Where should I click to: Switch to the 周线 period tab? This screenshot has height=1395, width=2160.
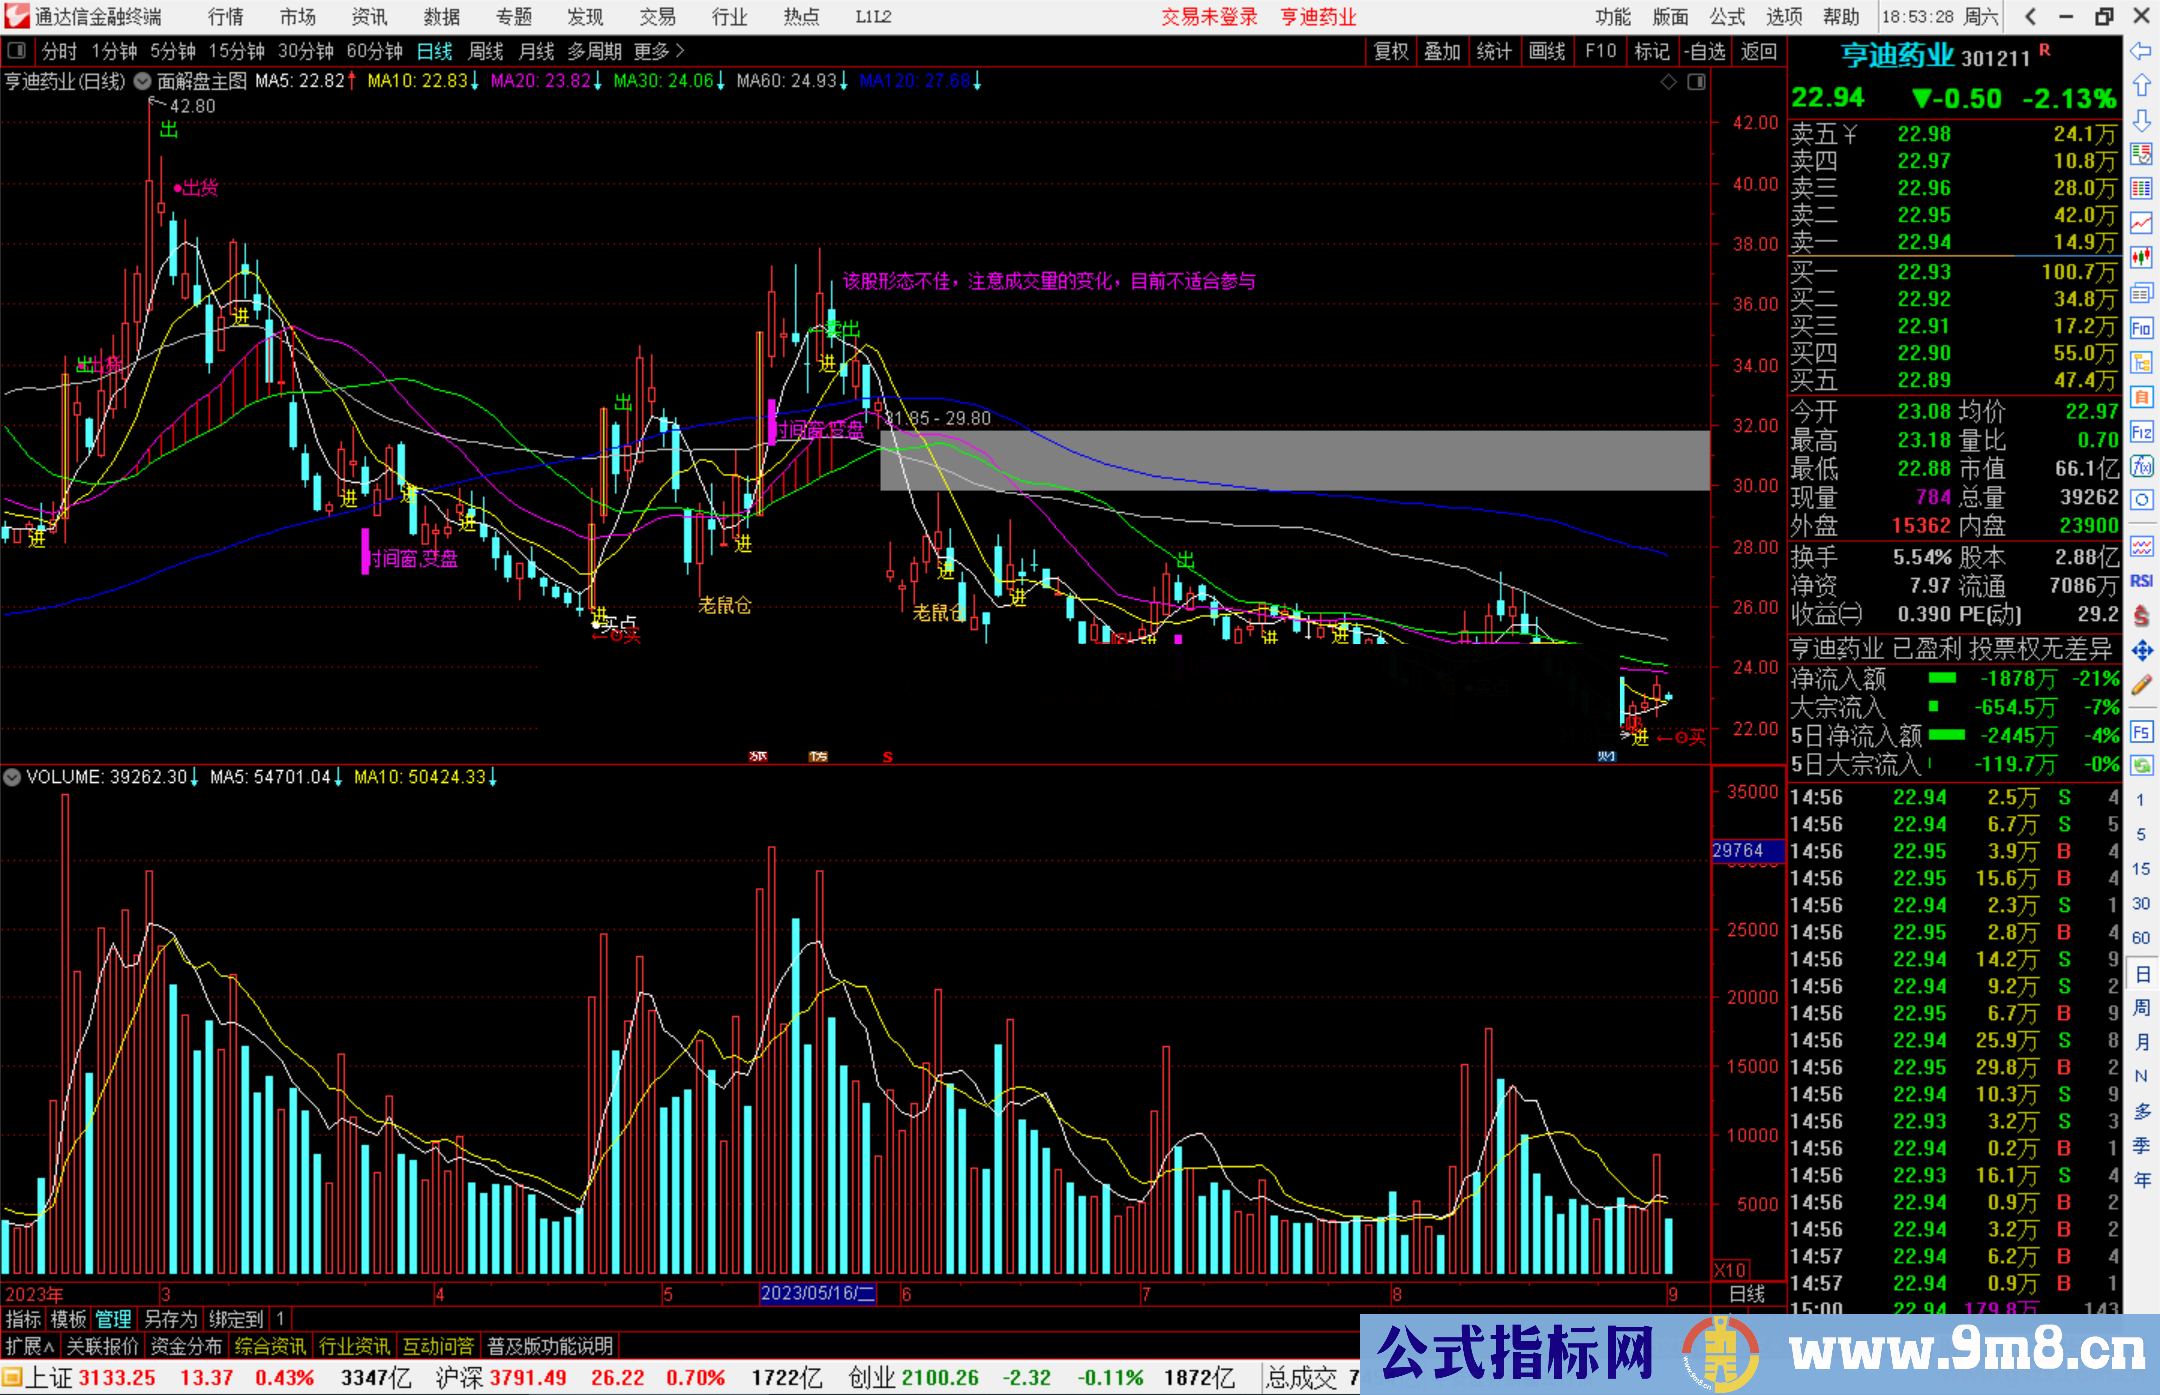pyautogui.click(x=486, y=51)
